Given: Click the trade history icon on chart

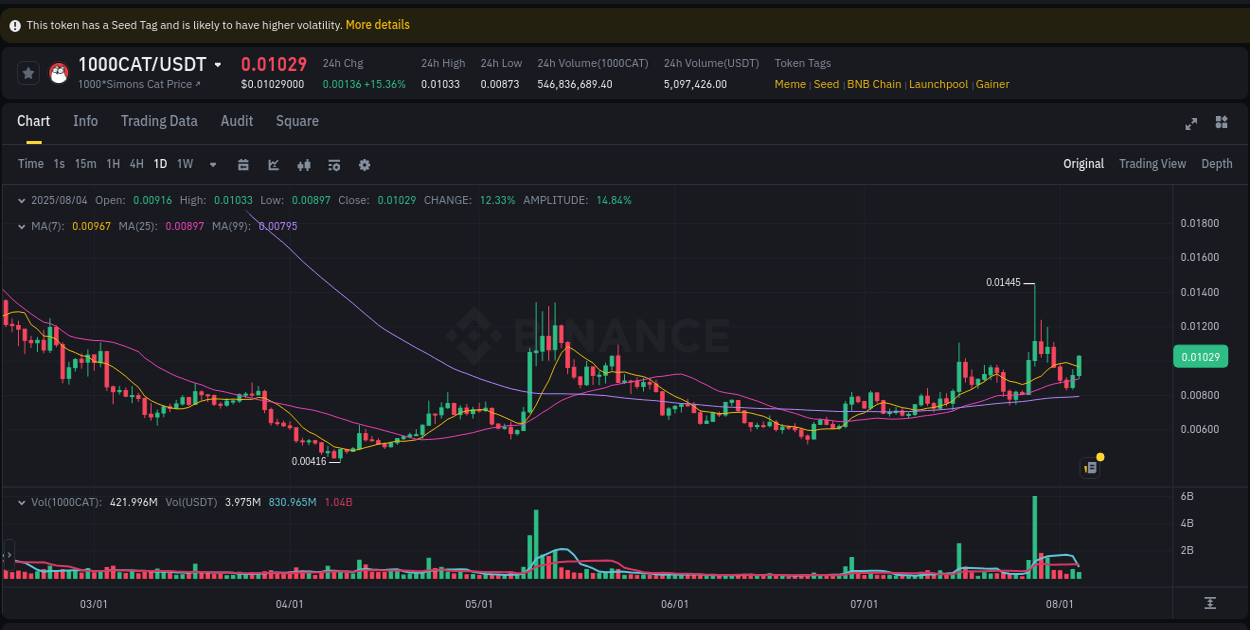Looking at the screenshot, I should tap(1090, 467).
